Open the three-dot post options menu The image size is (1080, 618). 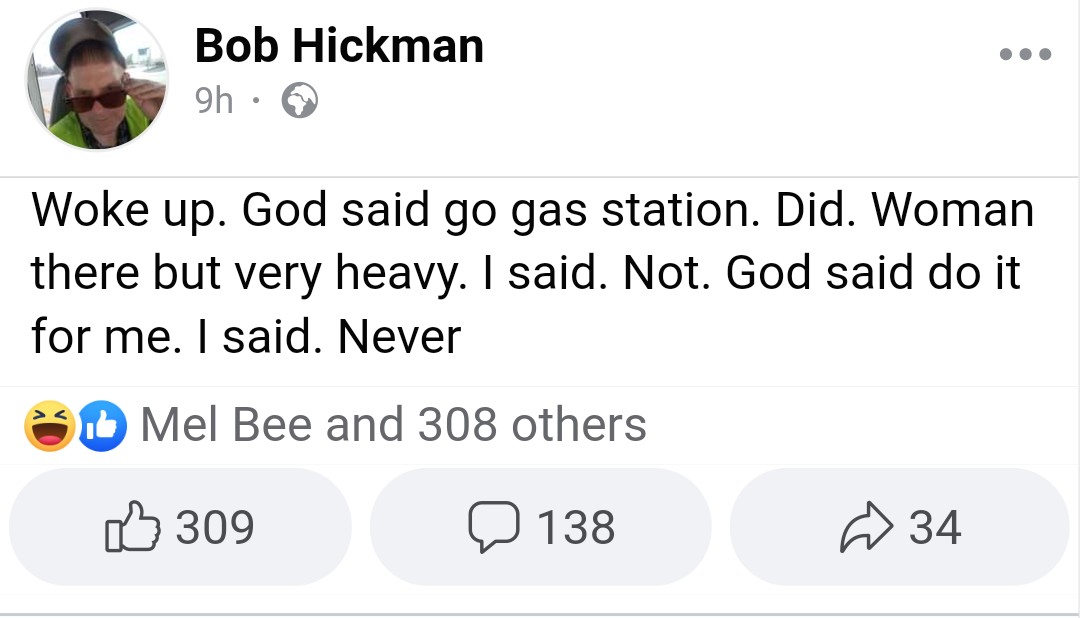[1025, 54]
